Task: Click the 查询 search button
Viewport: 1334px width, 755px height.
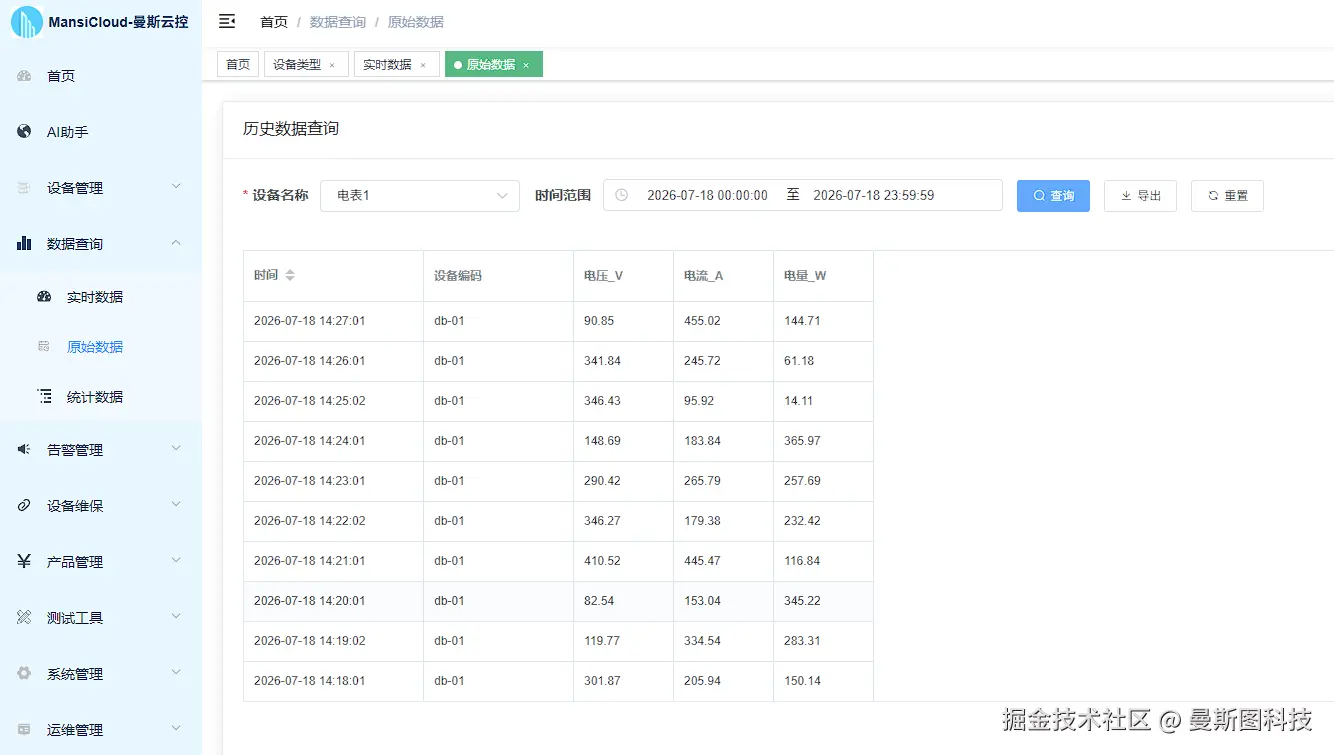Action: click(1053, 195)
